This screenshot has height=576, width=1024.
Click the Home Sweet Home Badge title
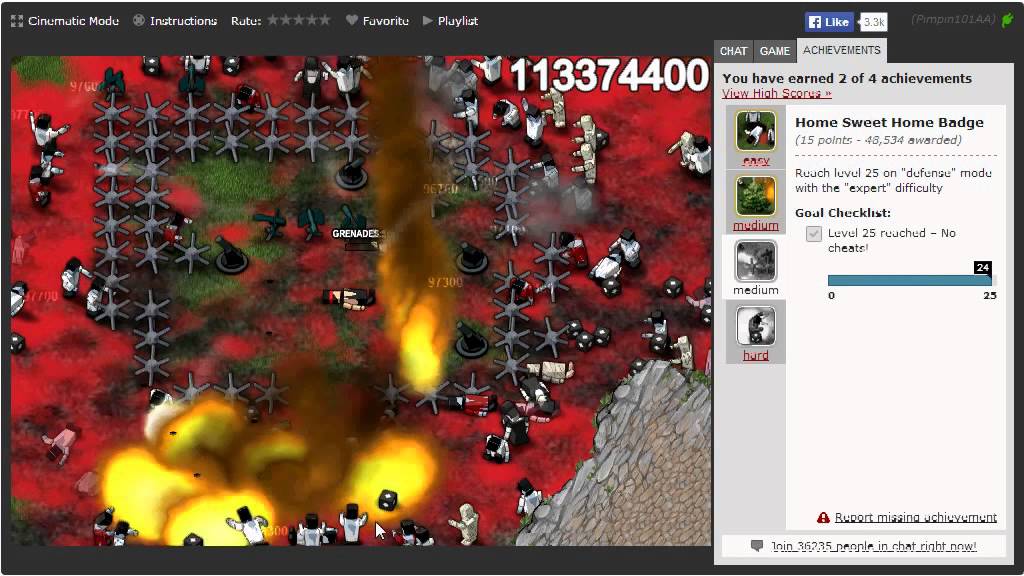889,122
